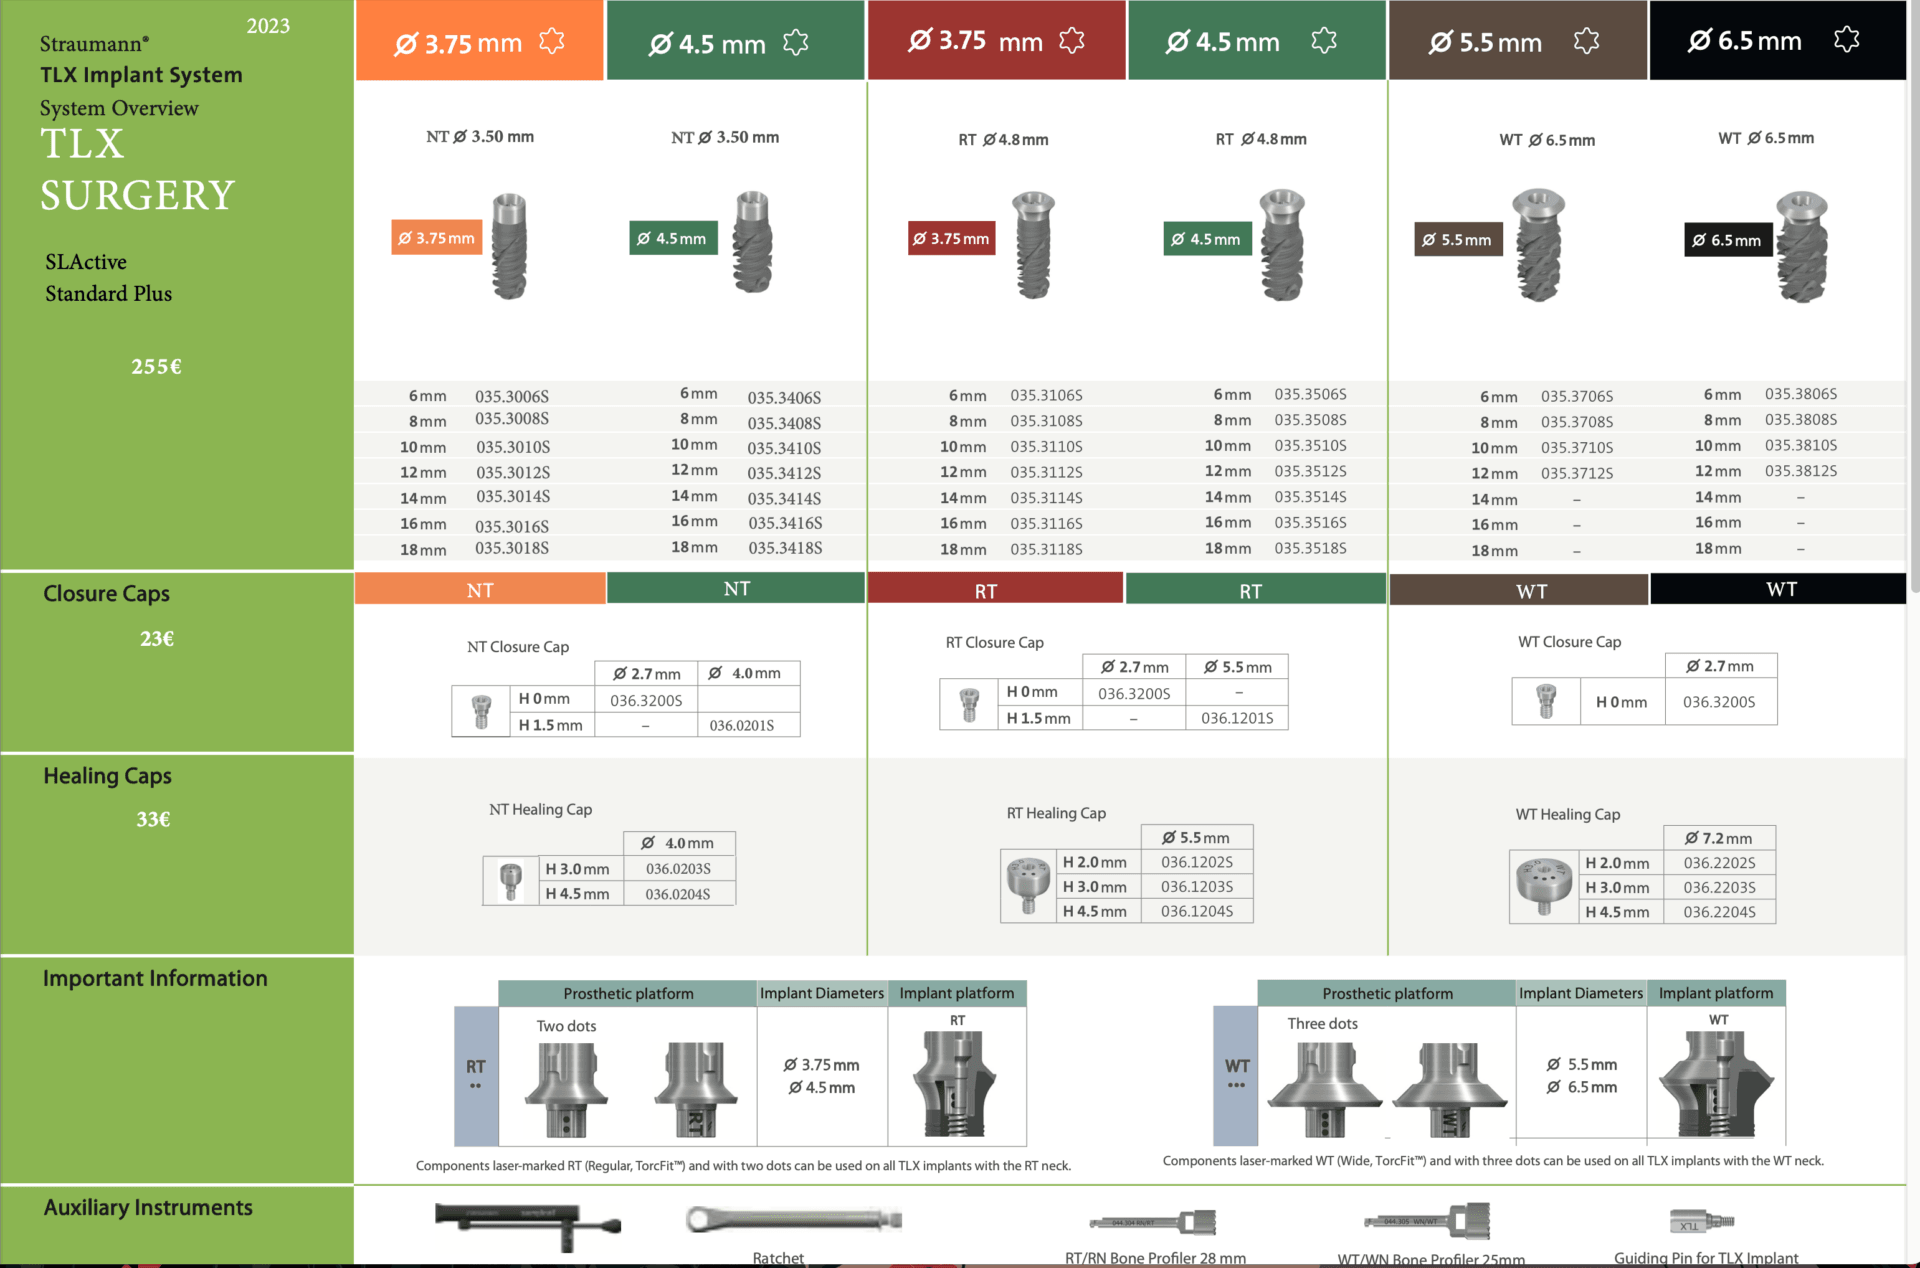This screenshot has height=1268, width=1920.
Task: Click the NT 3.75 mm implant image
Action: 510,246
